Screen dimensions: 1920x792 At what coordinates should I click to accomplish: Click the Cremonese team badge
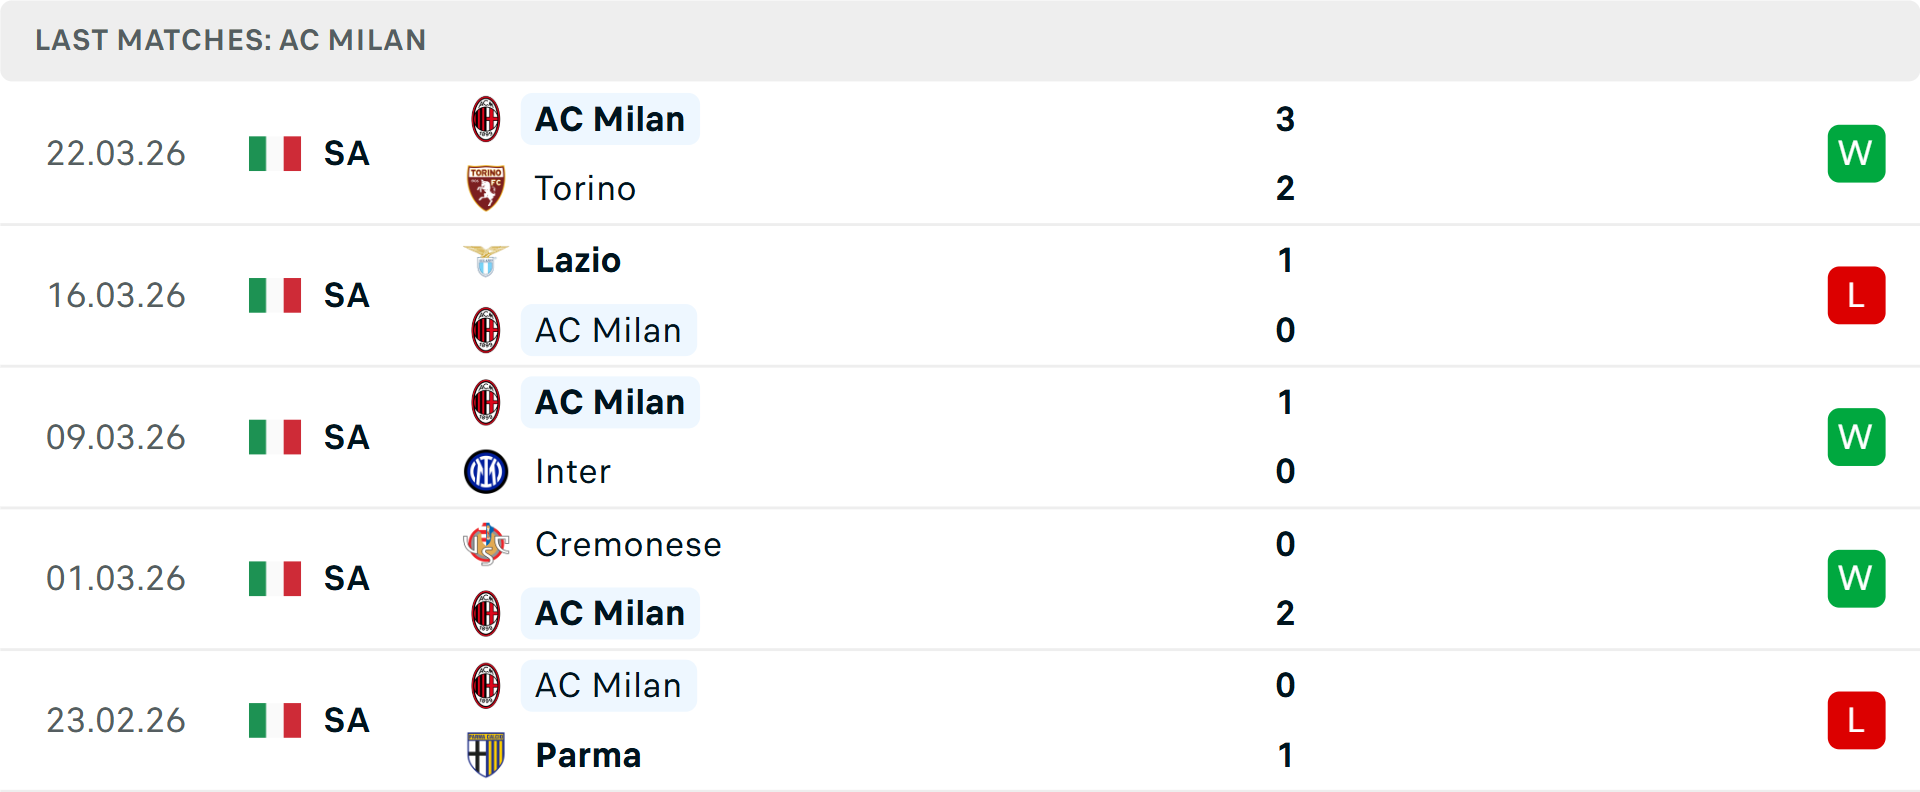(x=487, y=545)
